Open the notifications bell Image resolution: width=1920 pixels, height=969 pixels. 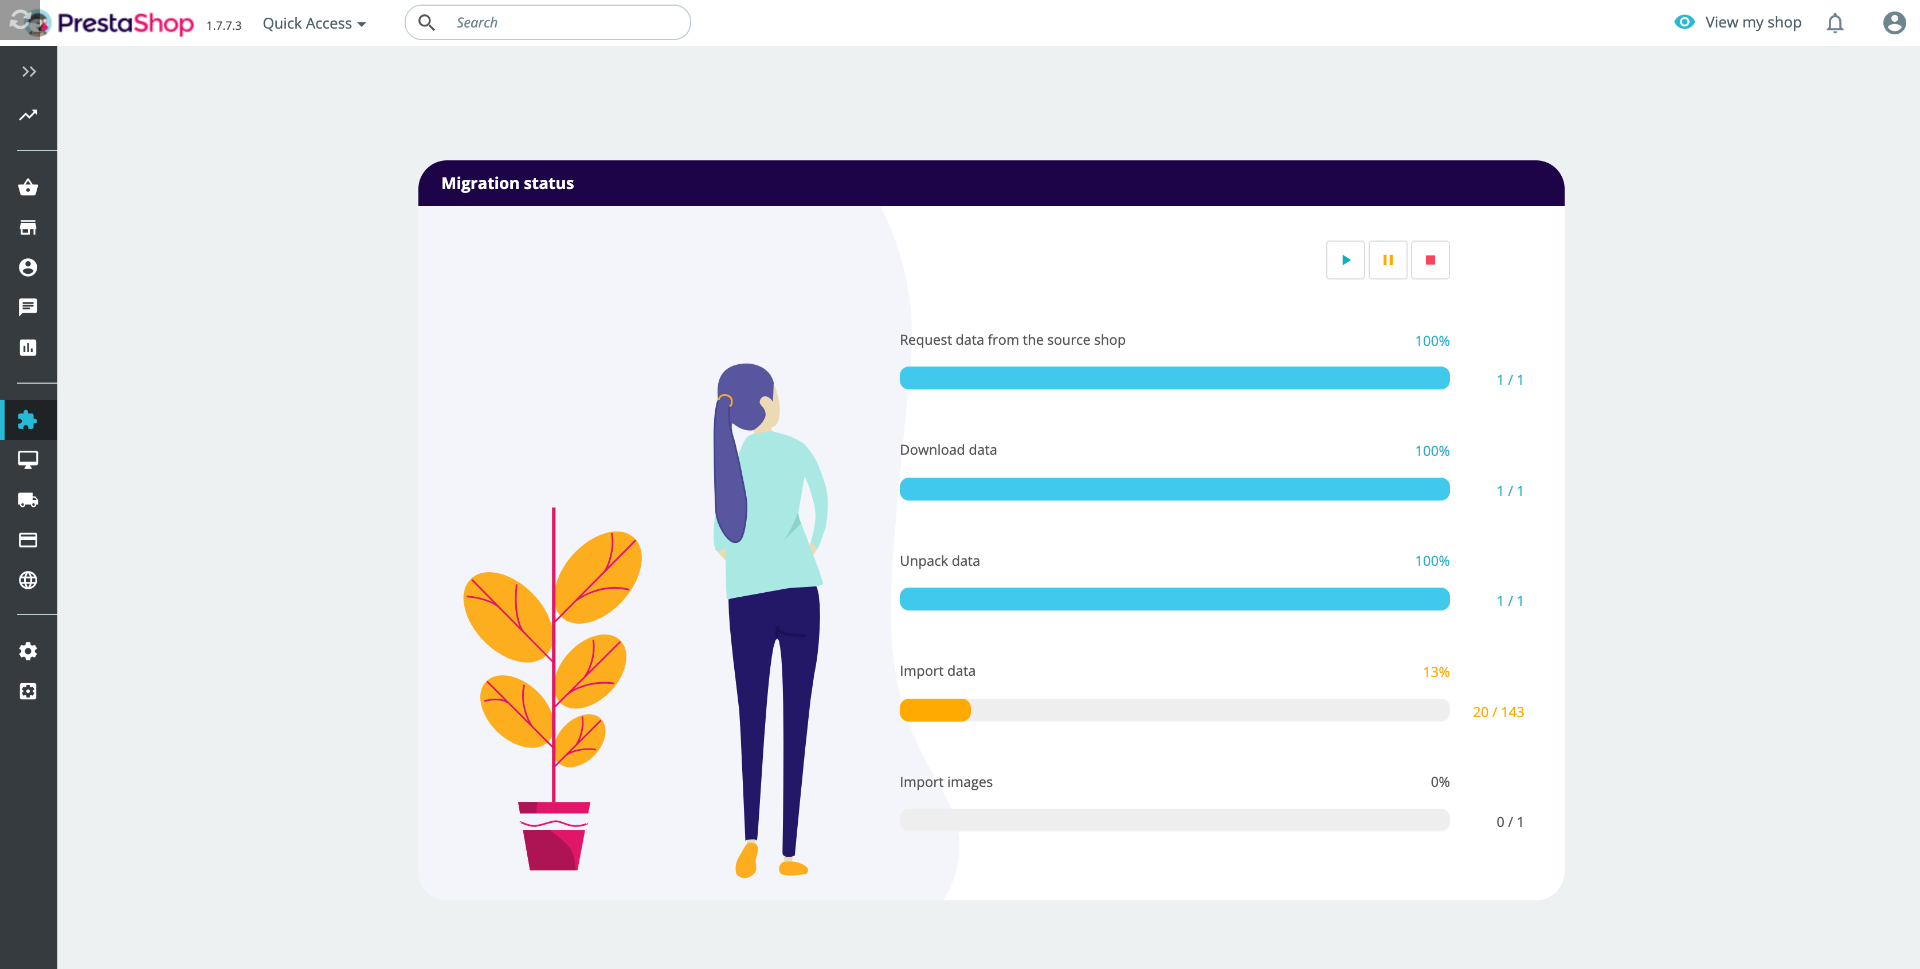point(1835,23)
